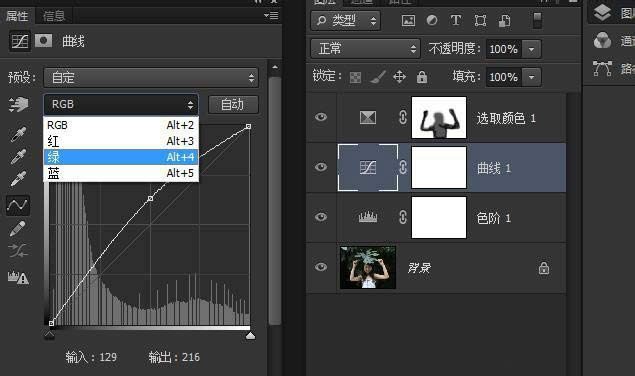Choose 蓝 channel Alt+5
This screenshot has width=635, height=376.
coord(121,173)
